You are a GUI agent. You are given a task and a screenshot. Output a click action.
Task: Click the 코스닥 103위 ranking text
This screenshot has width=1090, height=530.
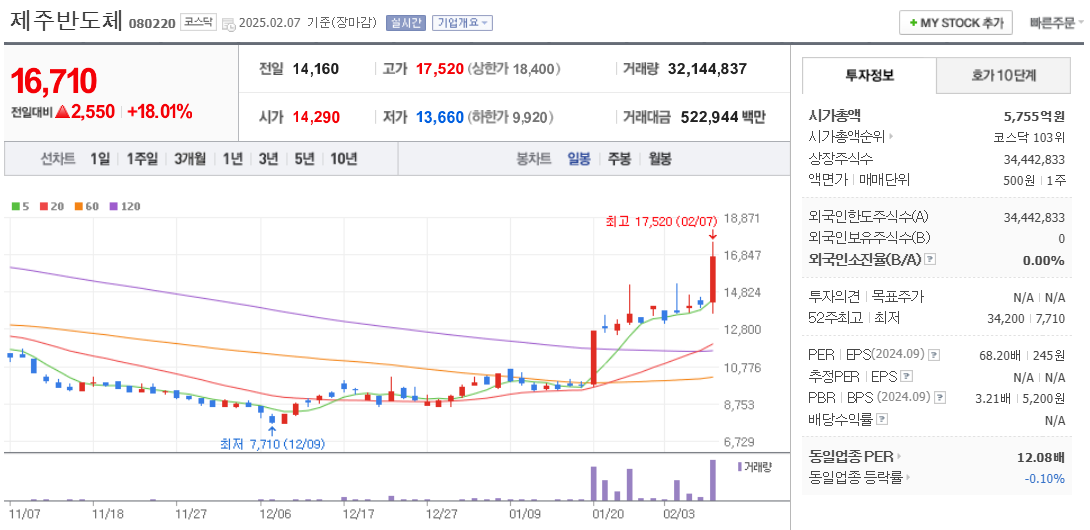click(1030, 137)
